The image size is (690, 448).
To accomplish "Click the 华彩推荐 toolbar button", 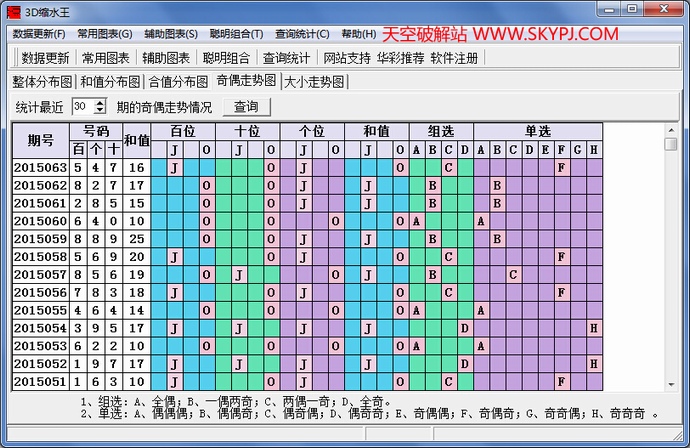I will (x=400, y=58).
